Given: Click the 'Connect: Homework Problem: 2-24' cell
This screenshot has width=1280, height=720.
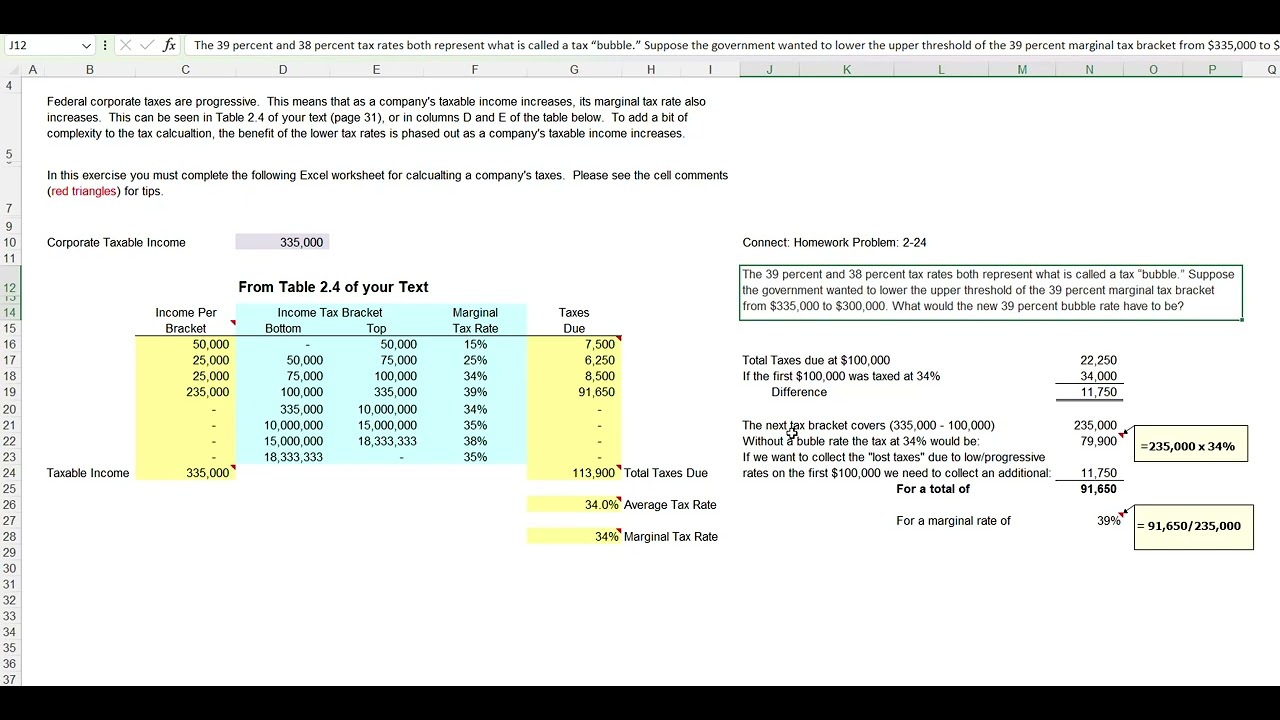Looking at the screenshot, I should [834, 242].
